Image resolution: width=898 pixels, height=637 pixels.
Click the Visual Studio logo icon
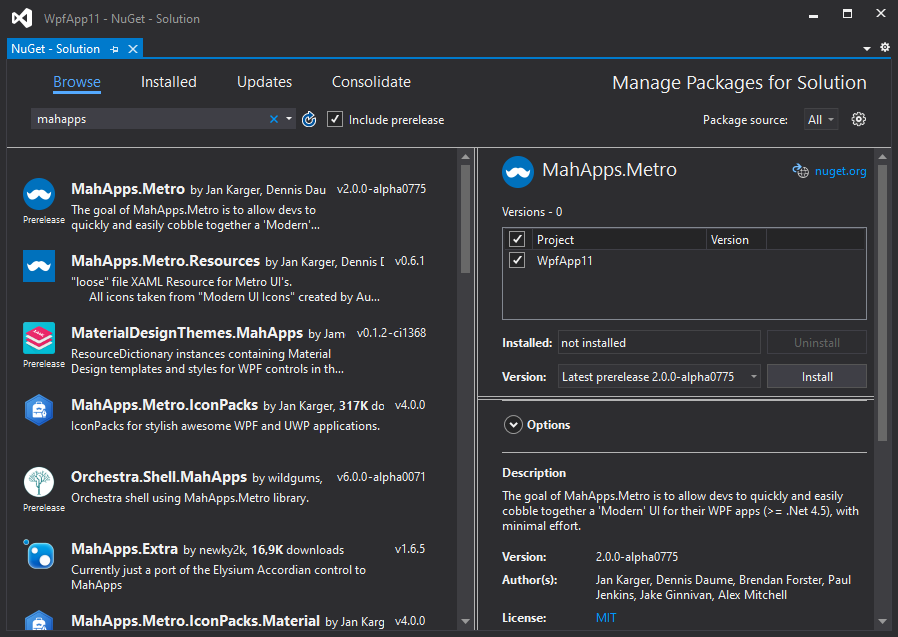pos(22,18)
